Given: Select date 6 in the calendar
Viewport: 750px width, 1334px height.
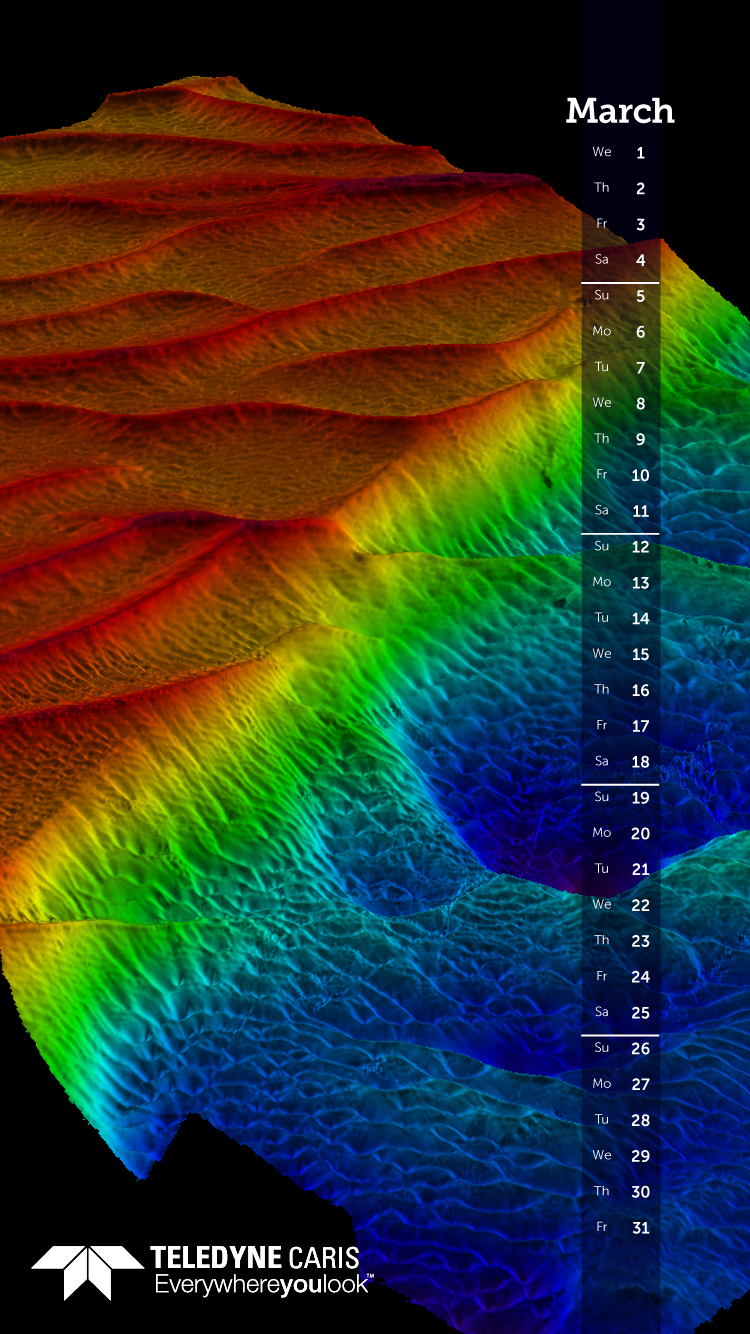Looking at the screenshot, I should click(641, 332).
